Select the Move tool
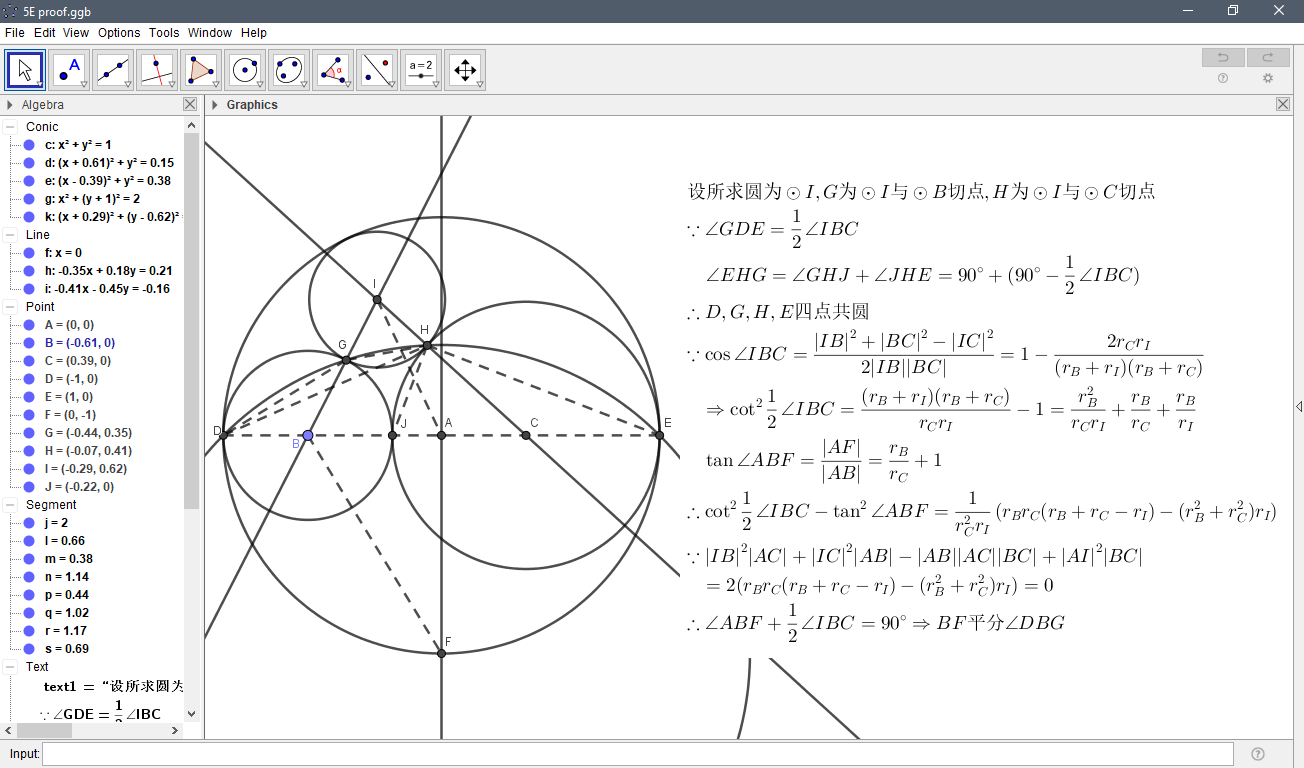1304x768 pixels. pyautogui.click(x=24, y=69)
